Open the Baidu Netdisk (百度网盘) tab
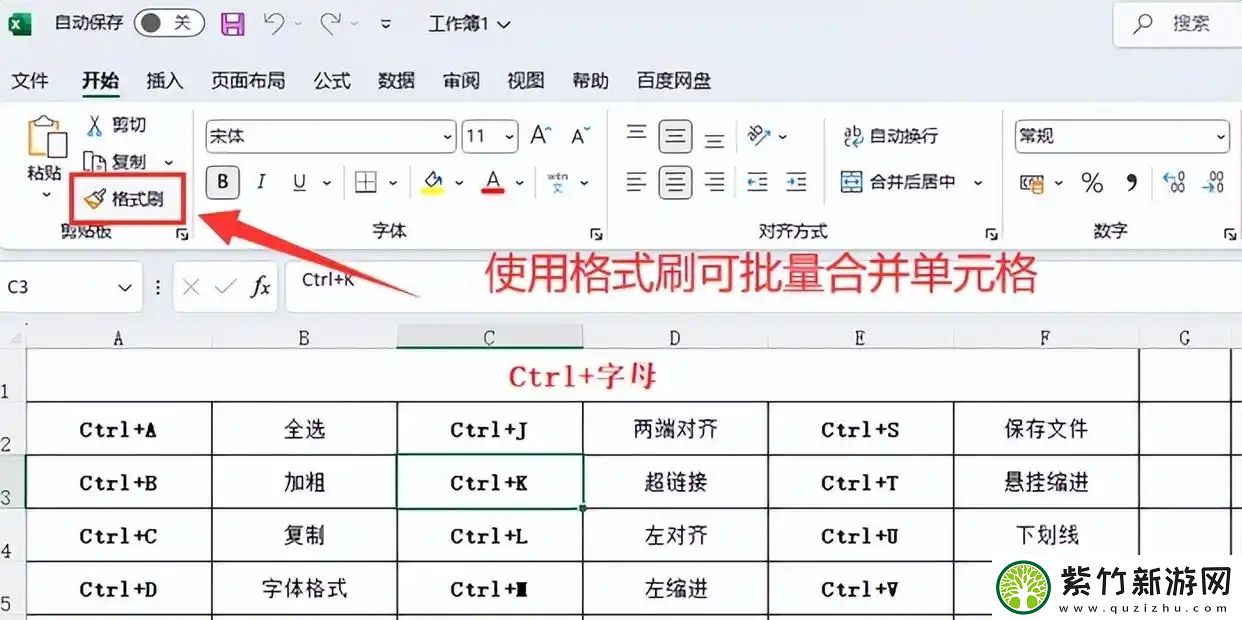Image resolution: width=1242 pixels, height=620 pixels. (674, 81)
